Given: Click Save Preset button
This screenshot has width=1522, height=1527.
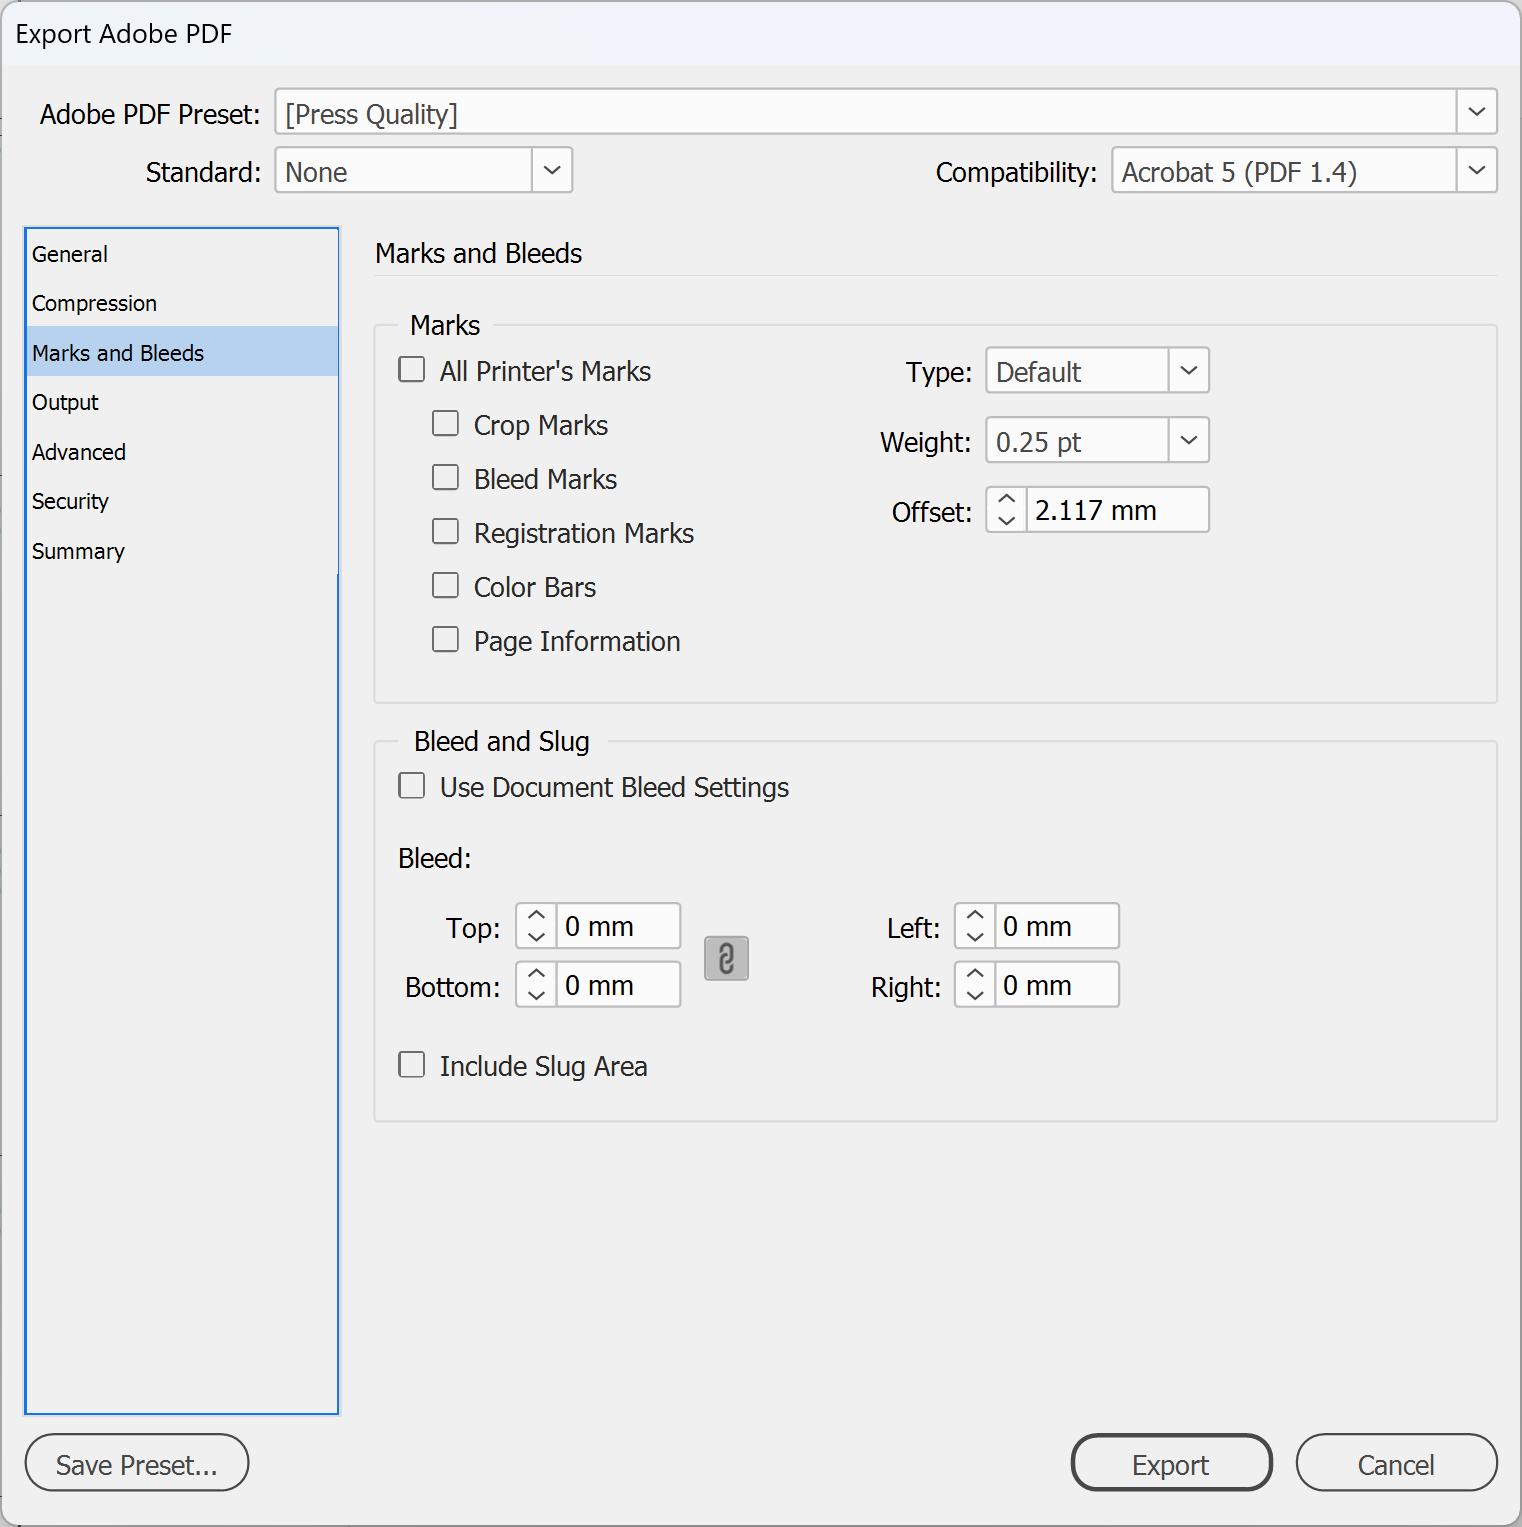Looking at the screenshot, I should pos(137,1464).
